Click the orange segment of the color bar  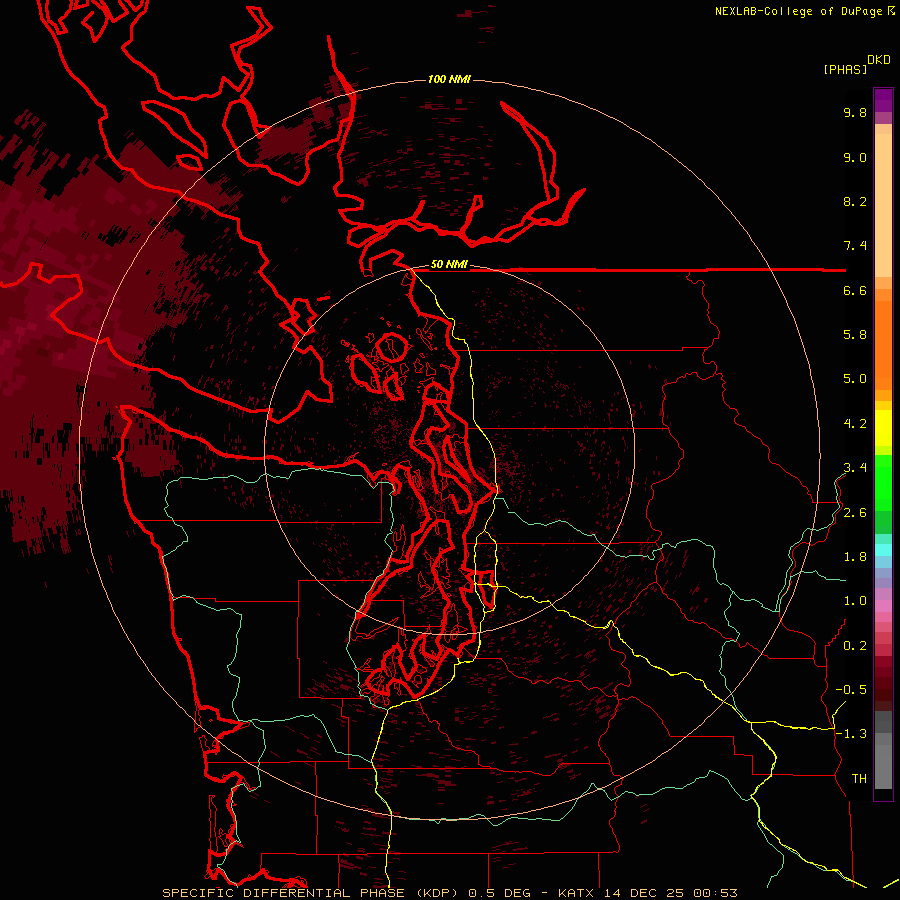click(883, 344)
